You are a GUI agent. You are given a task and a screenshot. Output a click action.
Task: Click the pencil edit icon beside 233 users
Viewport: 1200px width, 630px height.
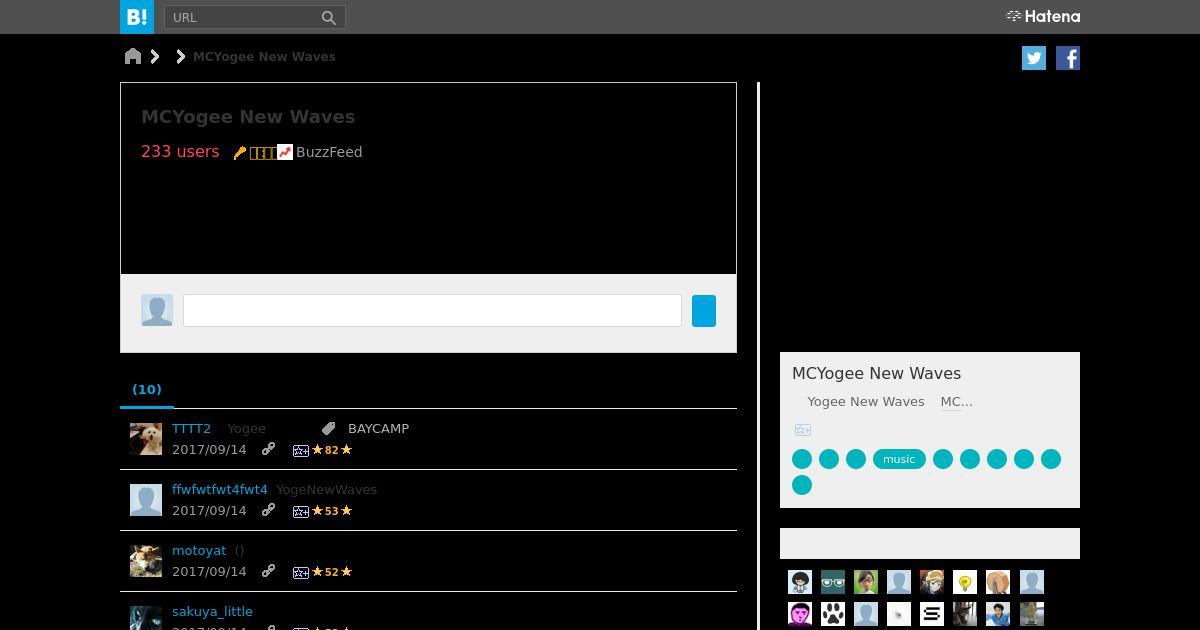pos(240,153)
